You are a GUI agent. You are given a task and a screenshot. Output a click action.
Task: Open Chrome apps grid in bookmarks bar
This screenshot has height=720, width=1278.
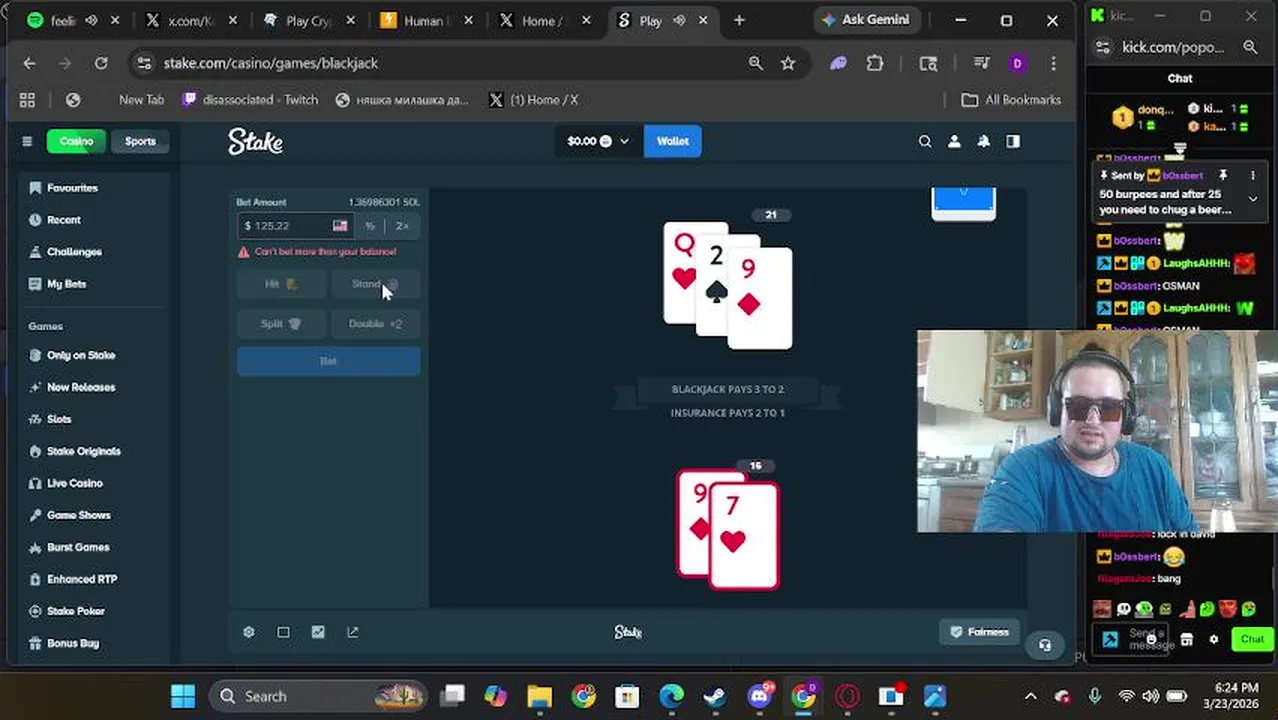click(27, 100)
